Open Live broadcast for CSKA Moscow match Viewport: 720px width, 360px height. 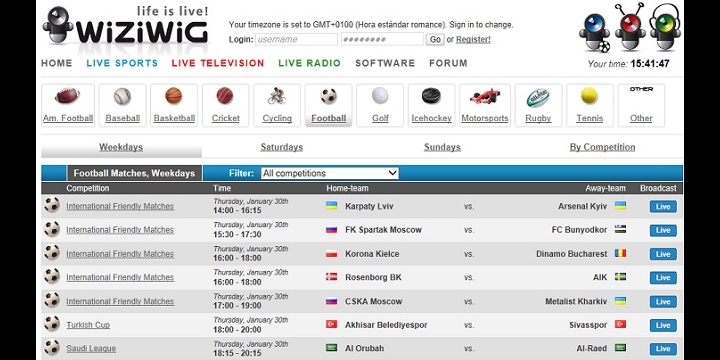[663, 302]
